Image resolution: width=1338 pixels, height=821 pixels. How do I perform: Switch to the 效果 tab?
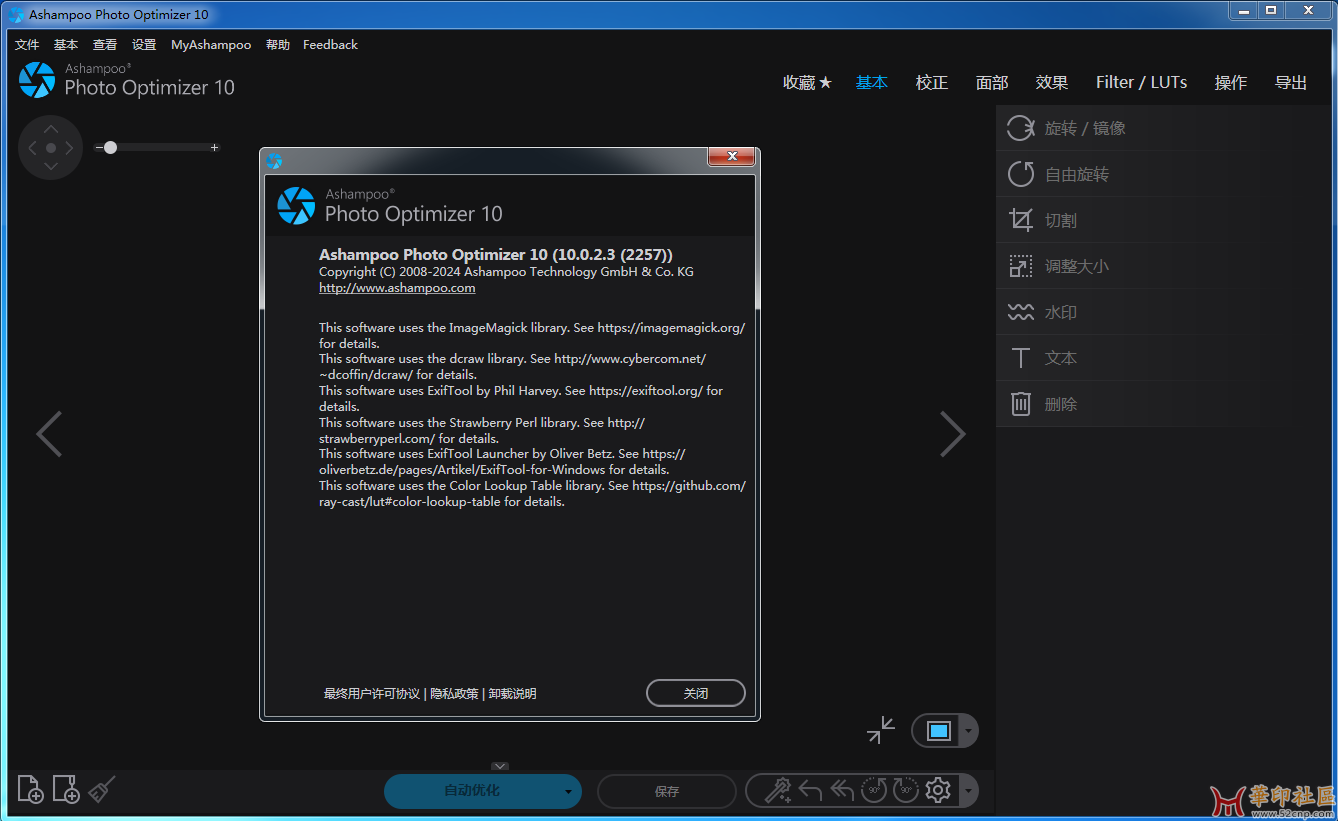(1051, 82)
